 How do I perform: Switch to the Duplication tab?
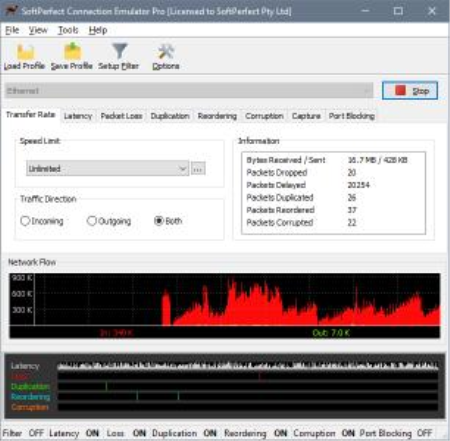[170, 116]
